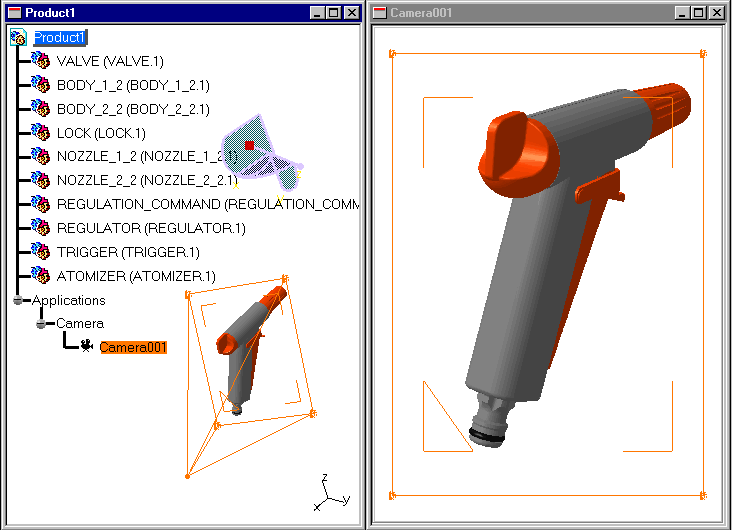Click the VALVE component icon in tree

pyautogui.click(x=40, y=61)
